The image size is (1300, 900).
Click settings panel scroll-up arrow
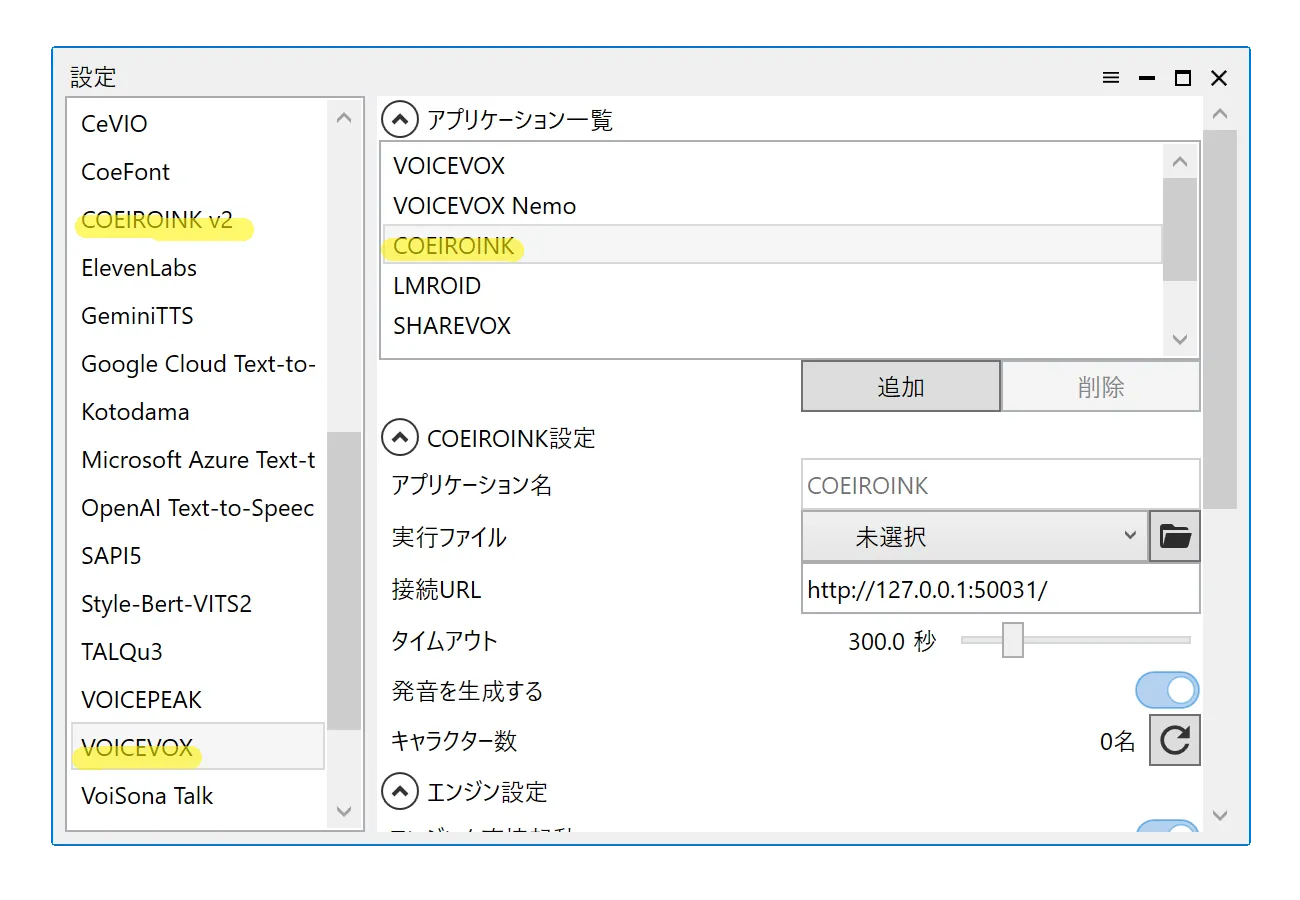[1219, 114]
